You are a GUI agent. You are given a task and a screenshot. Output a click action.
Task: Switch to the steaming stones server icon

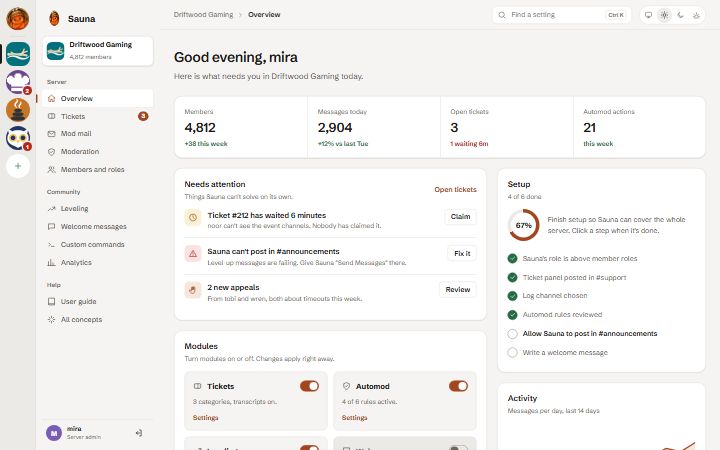(18, 110)
